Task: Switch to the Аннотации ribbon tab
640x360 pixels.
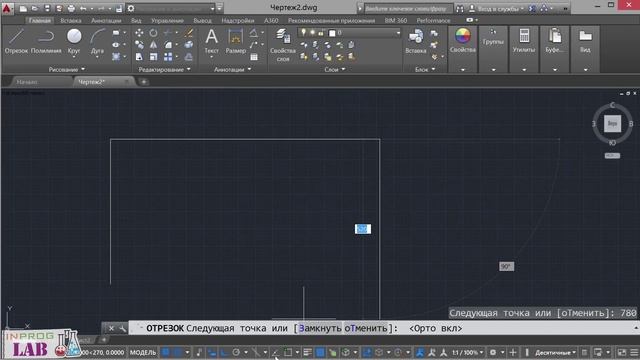Action: (106, 20)
